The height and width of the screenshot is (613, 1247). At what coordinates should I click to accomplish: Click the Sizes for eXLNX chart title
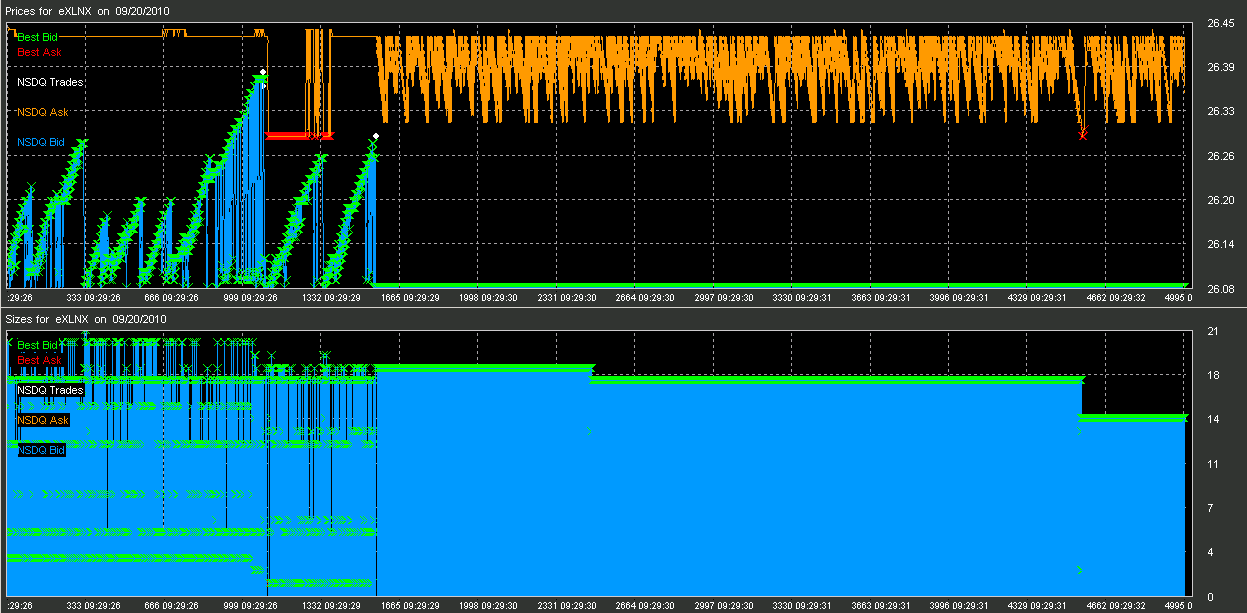tap(85, 319)
